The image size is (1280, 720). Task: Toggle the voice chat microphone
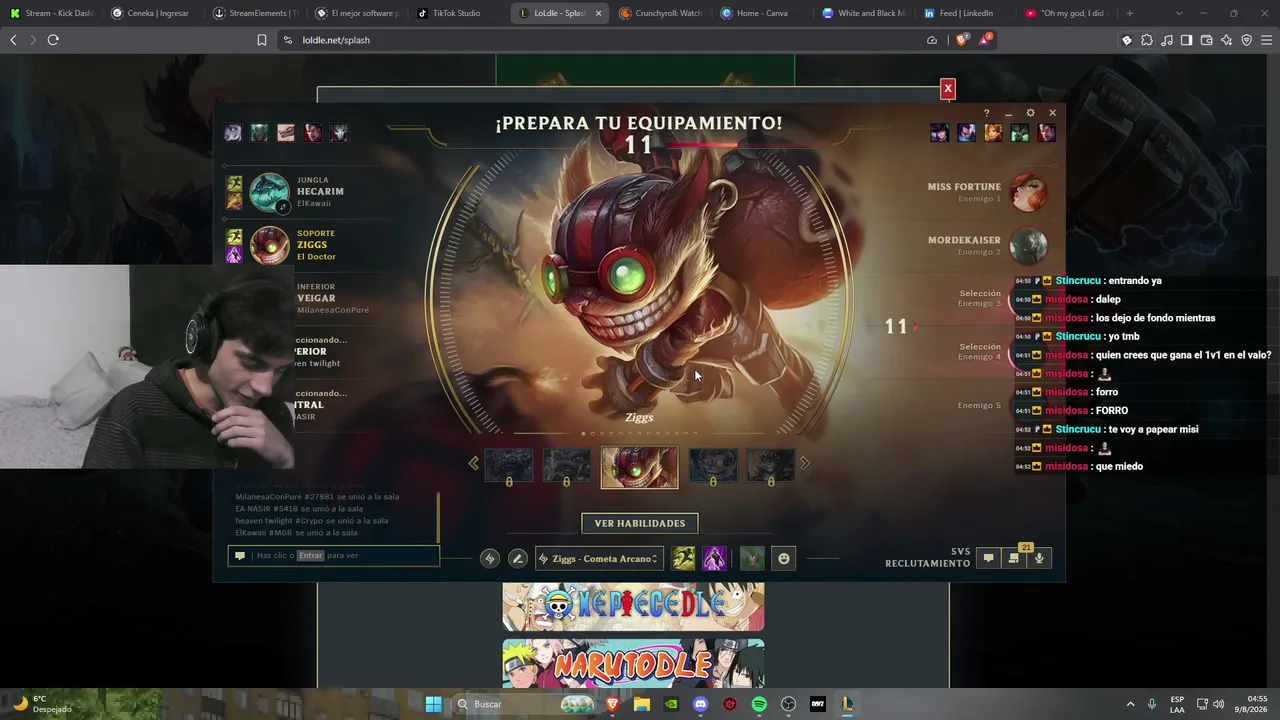tap(1040, 558)
